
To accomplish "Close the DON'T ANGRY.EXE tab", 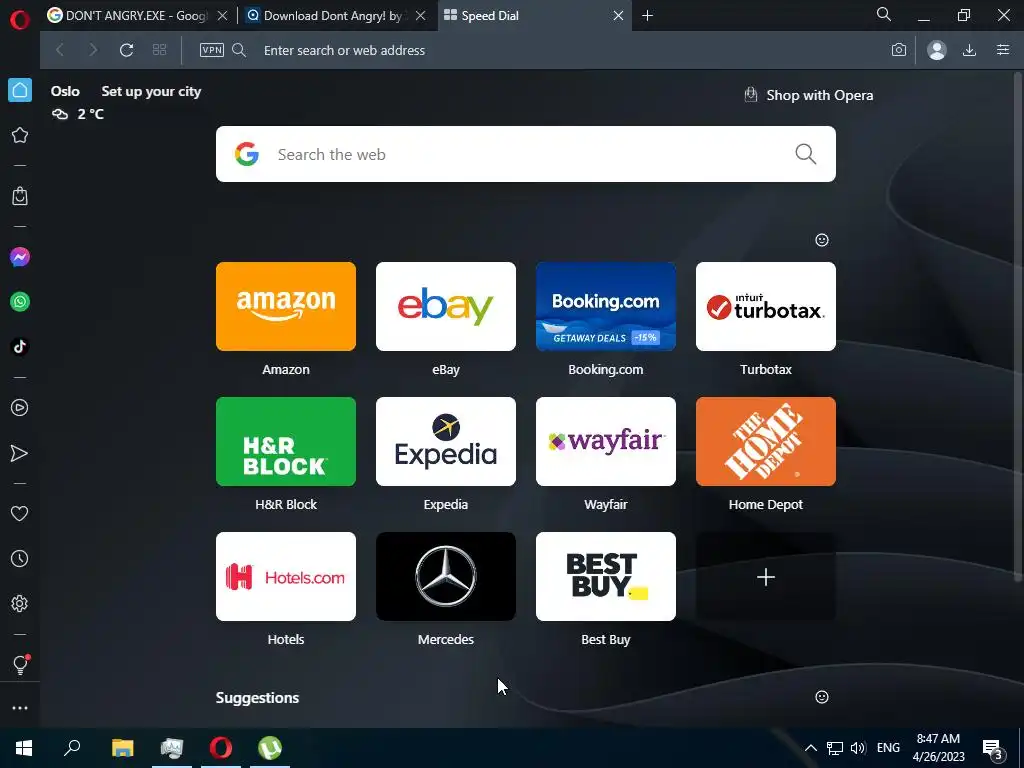I will [222, 16].
